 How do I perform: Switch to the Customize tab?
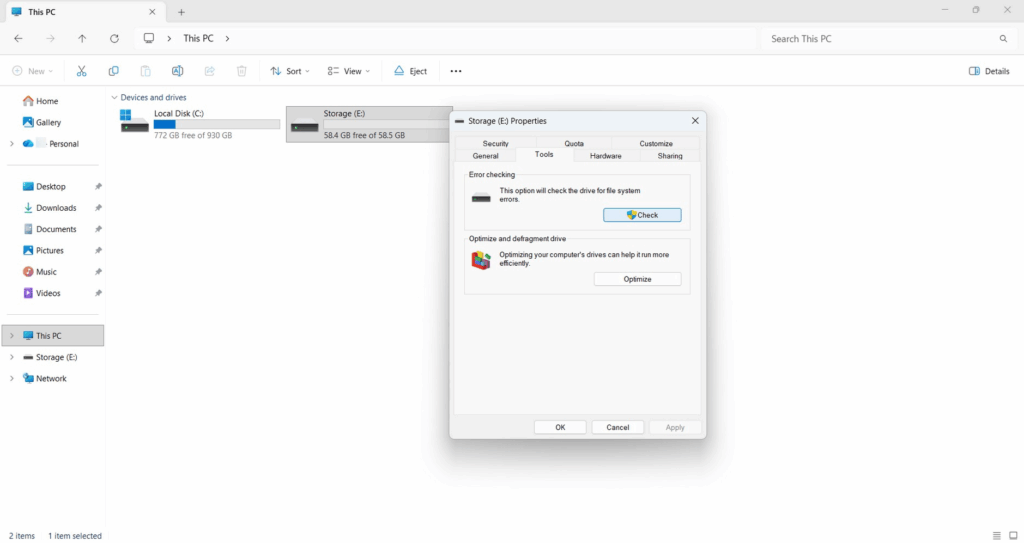(656, 144)
